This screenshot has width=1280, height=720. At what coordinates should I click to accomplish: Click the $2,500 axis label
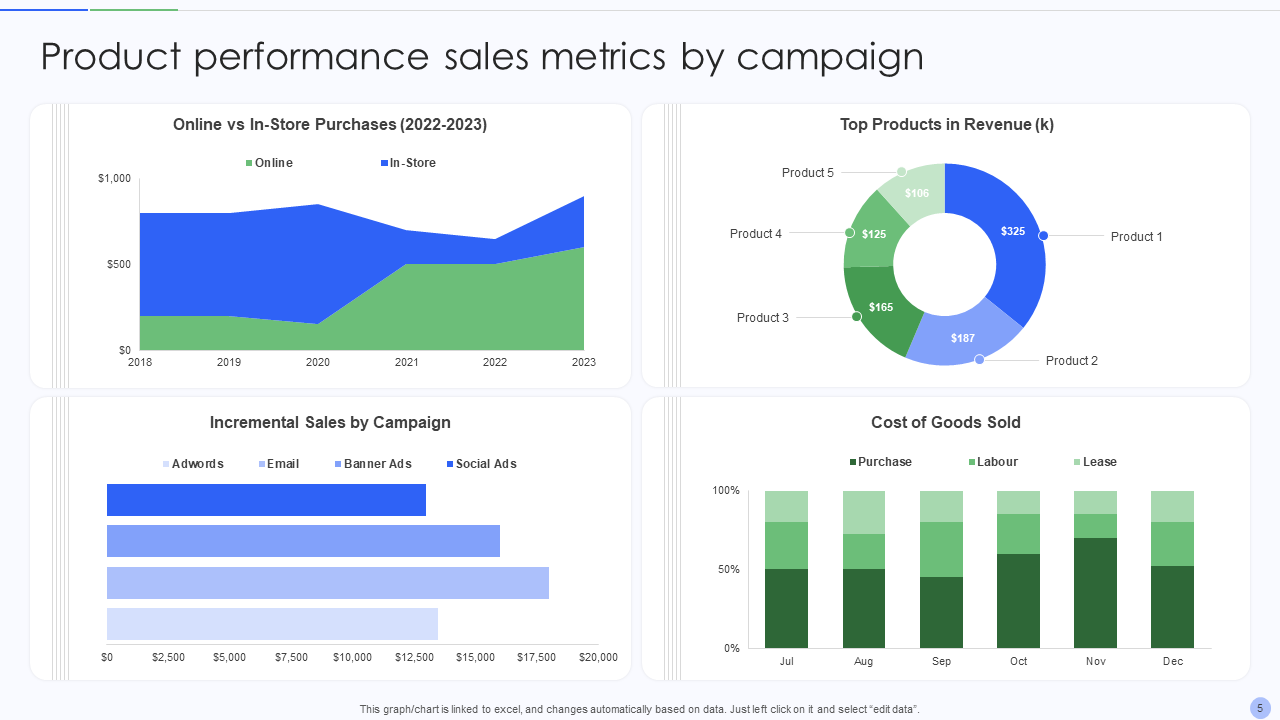point(168,658)
